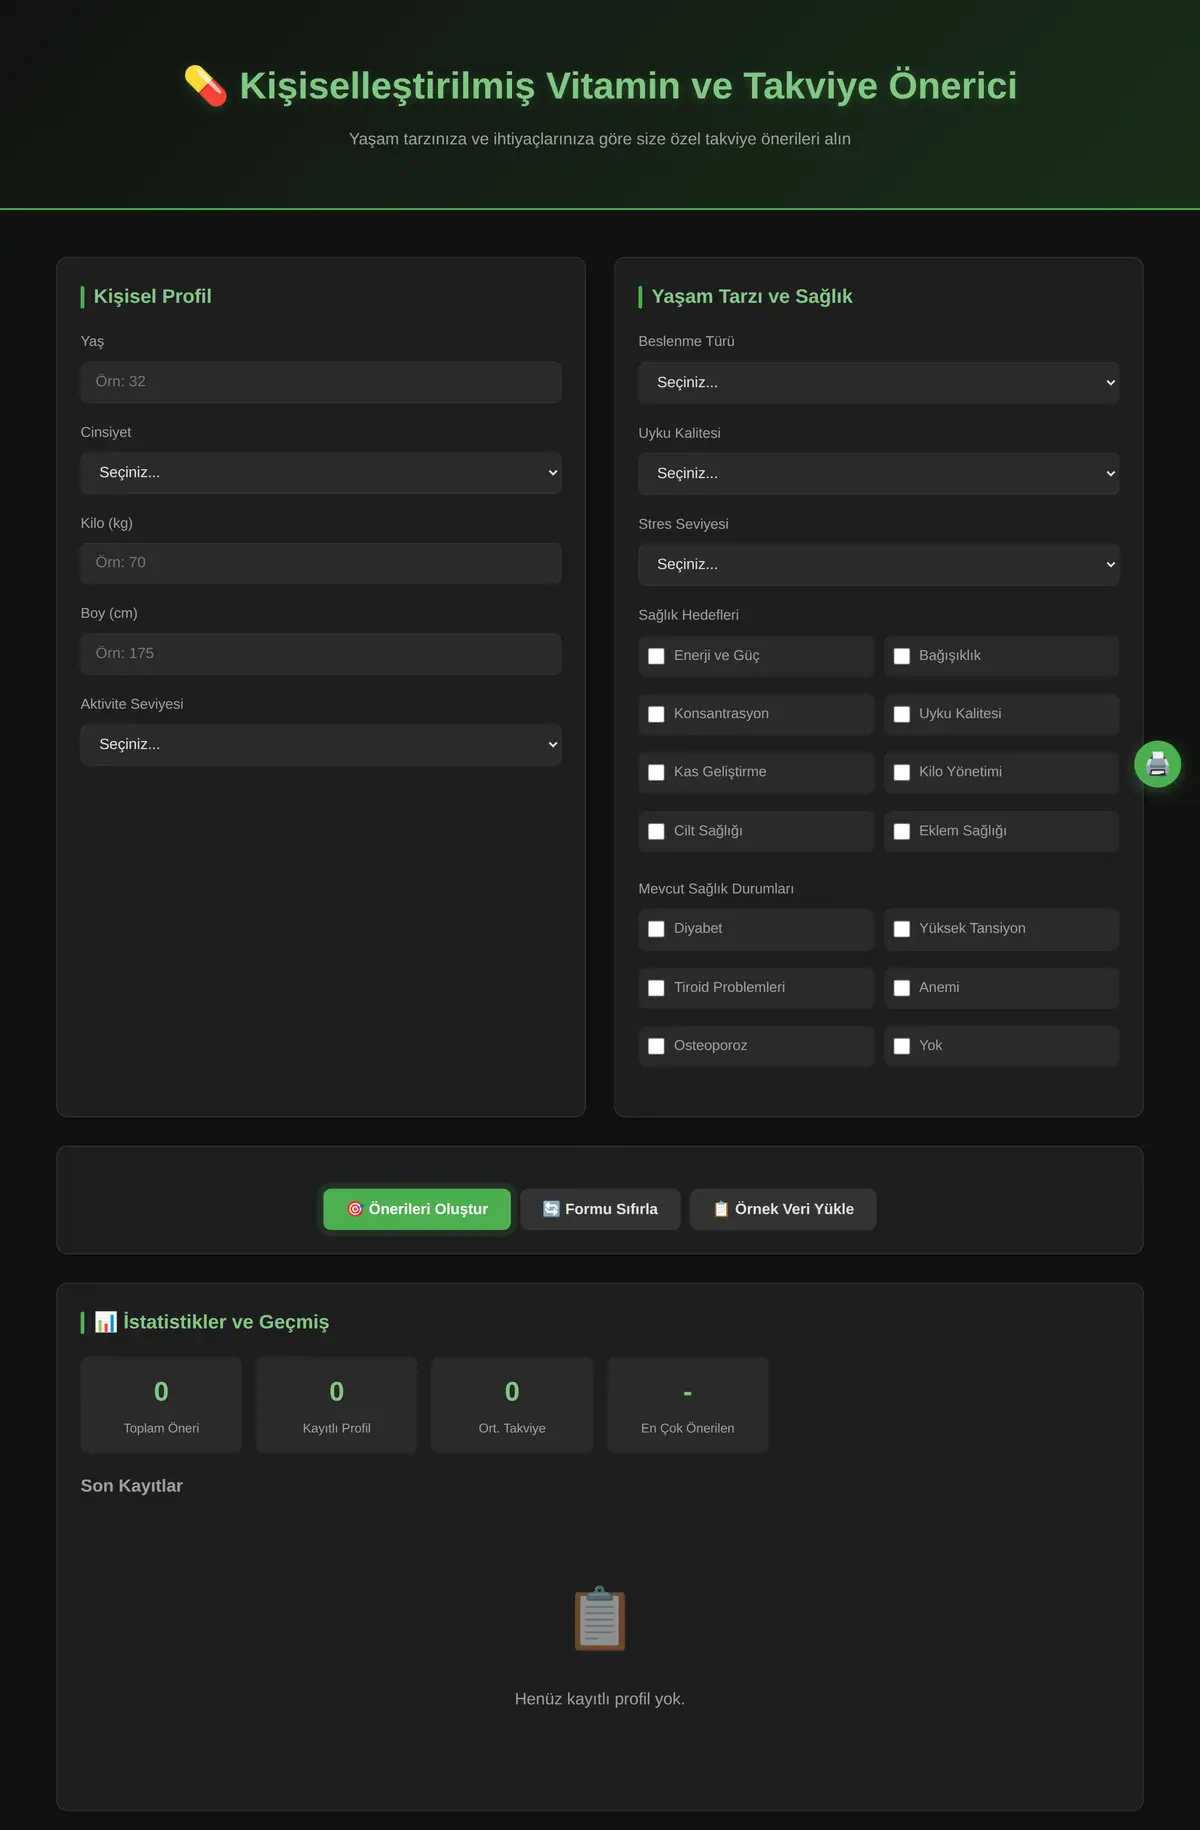Enable the Bağışıklık checkbox
Screen dimensions: 1200x1830
point(901,656)
